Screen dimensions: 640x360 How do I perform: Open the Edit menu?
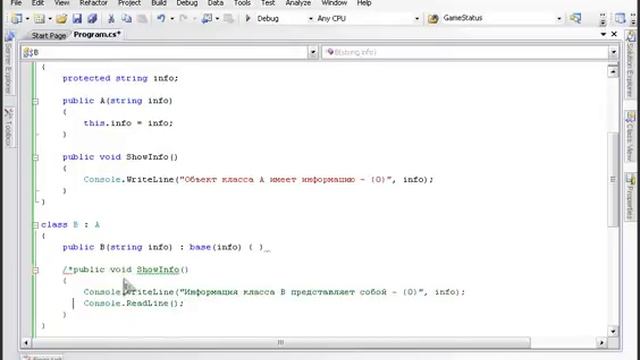click(38, 3)
